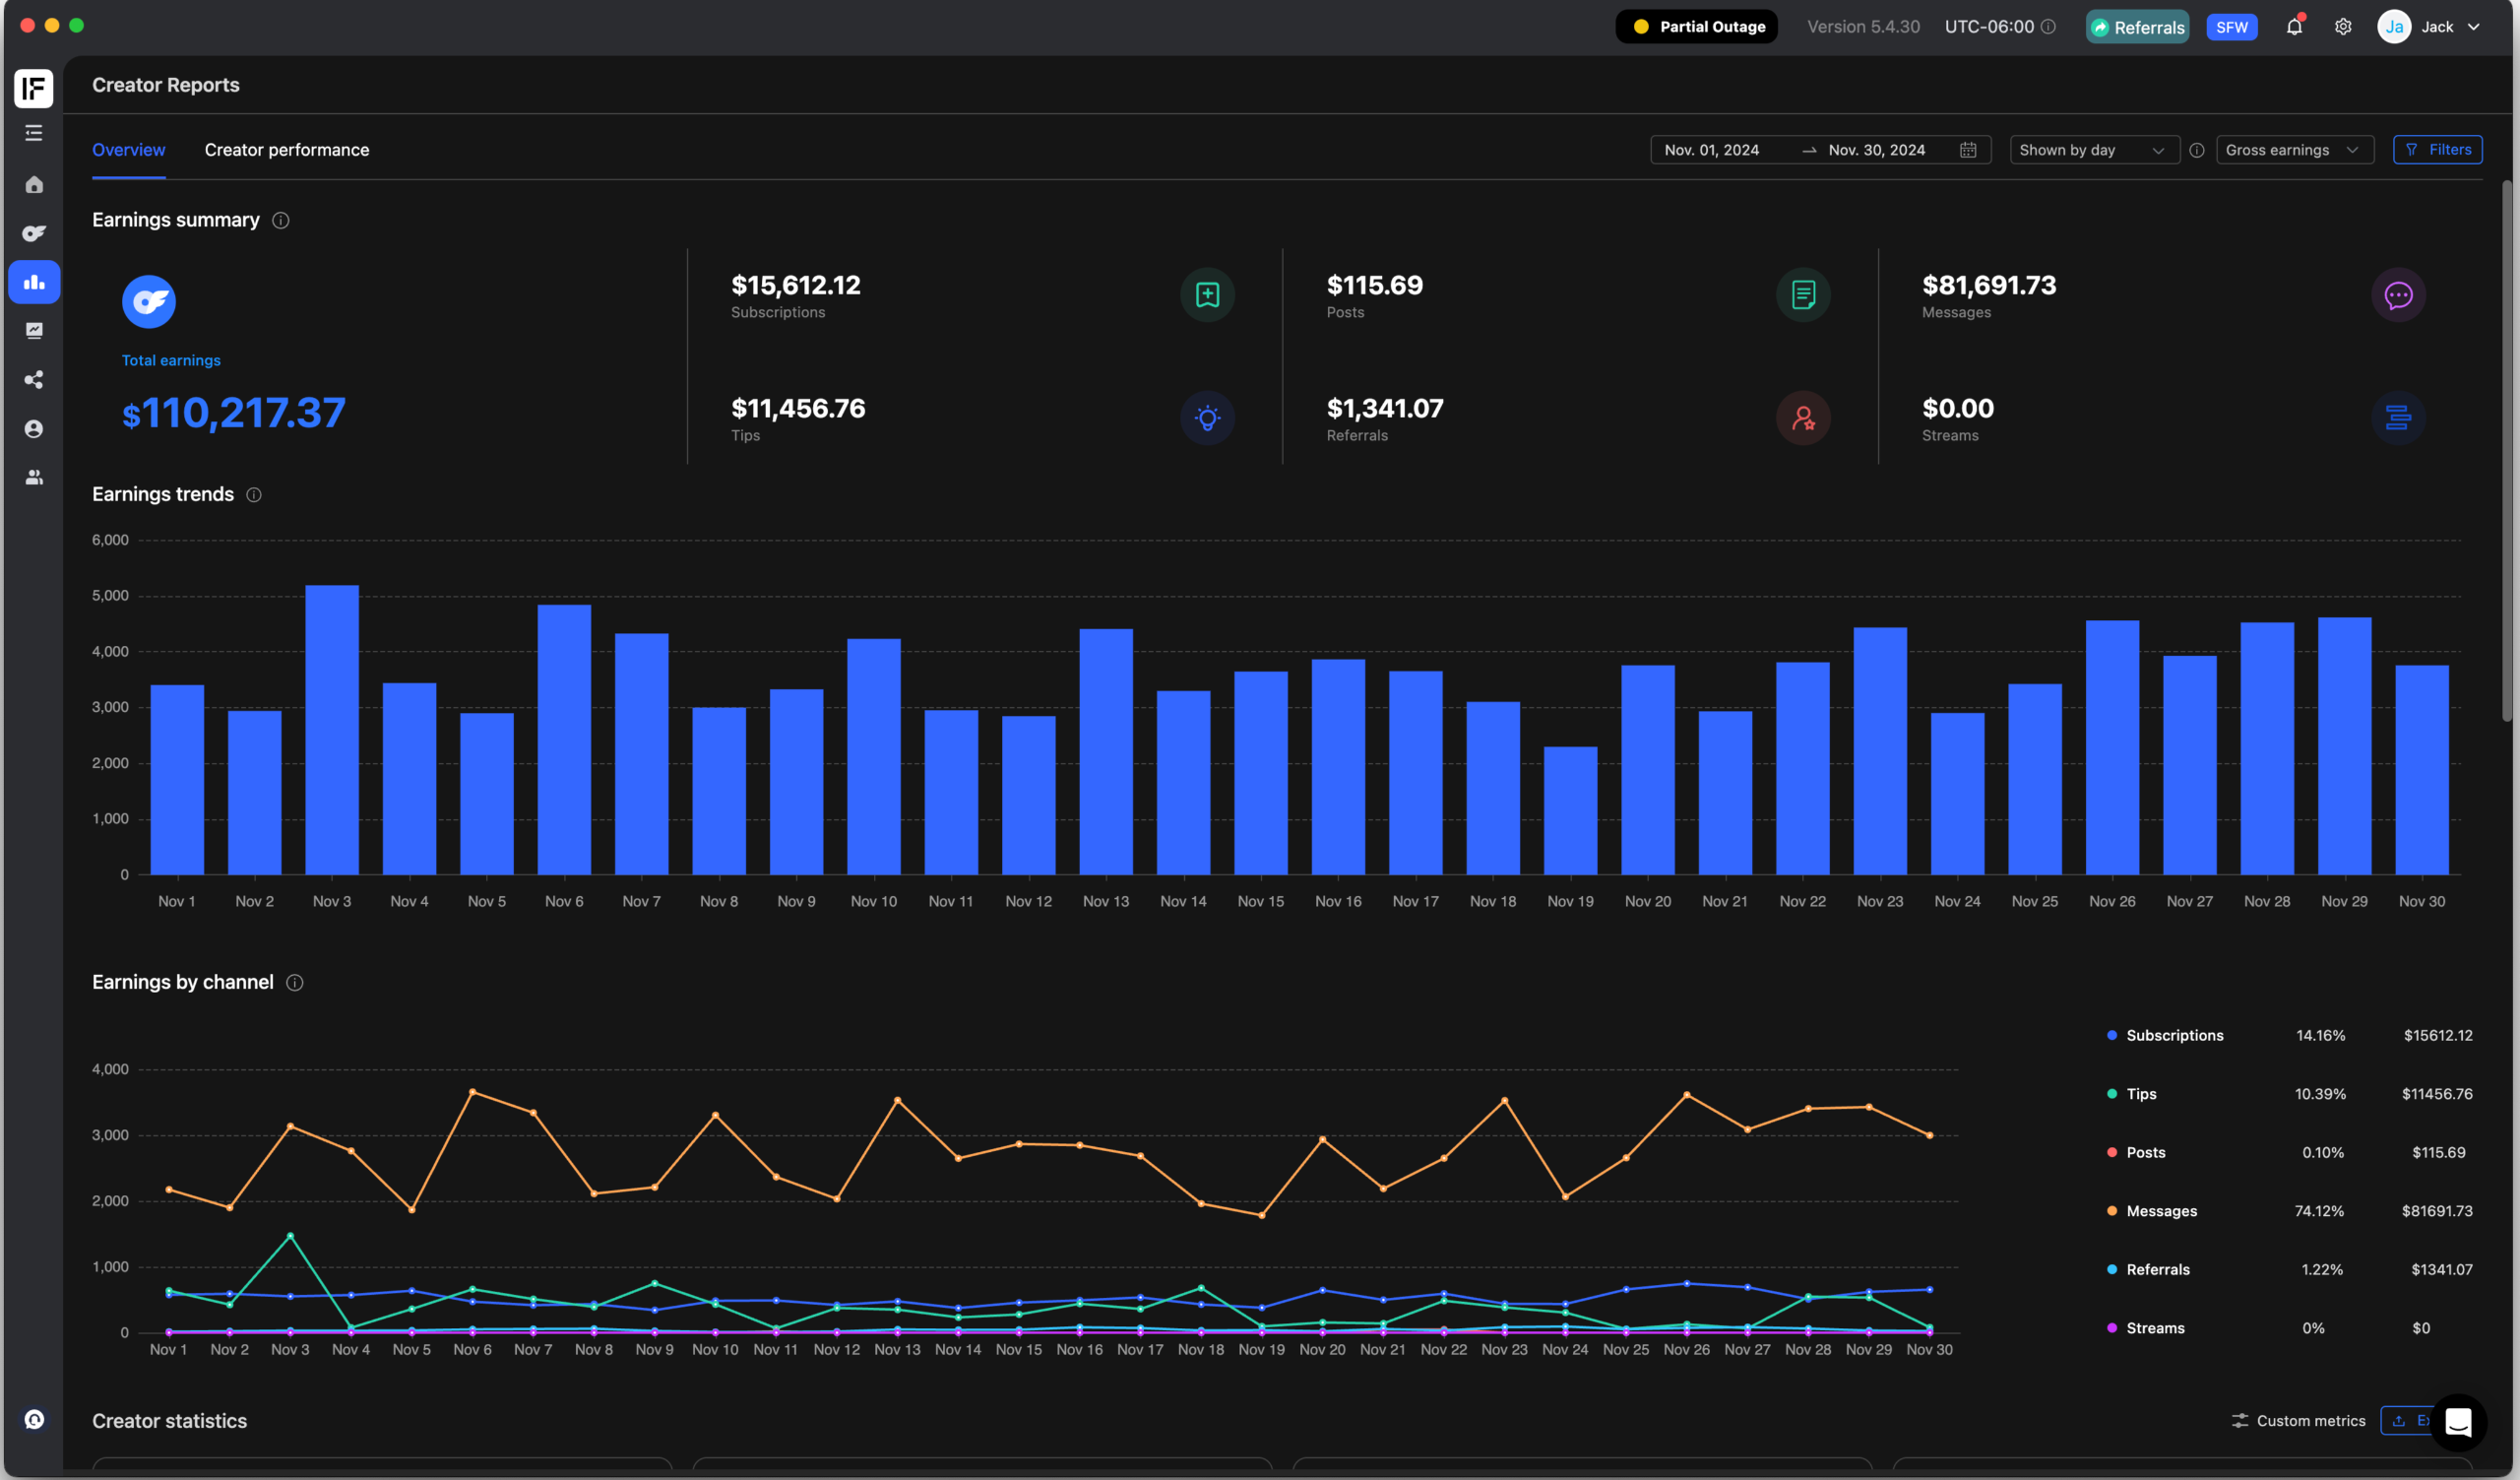Open the share/network icon in sidebar

34,380
